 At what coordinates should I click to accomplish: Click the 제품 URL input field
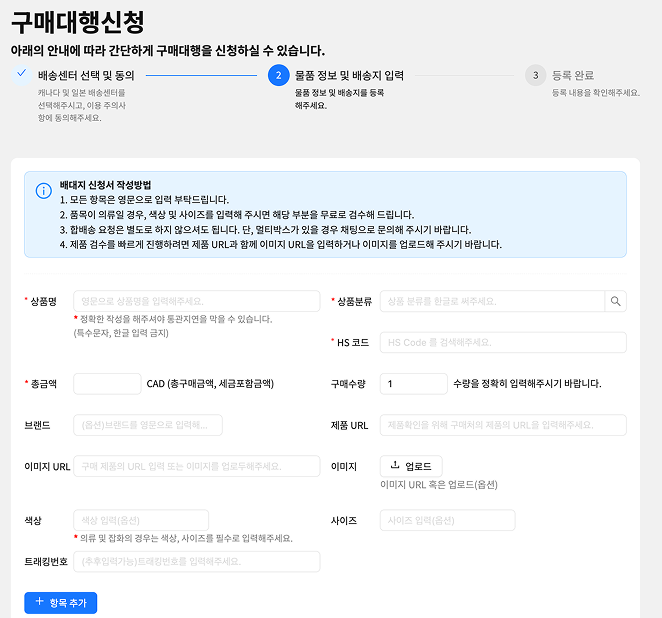(503, 425)
